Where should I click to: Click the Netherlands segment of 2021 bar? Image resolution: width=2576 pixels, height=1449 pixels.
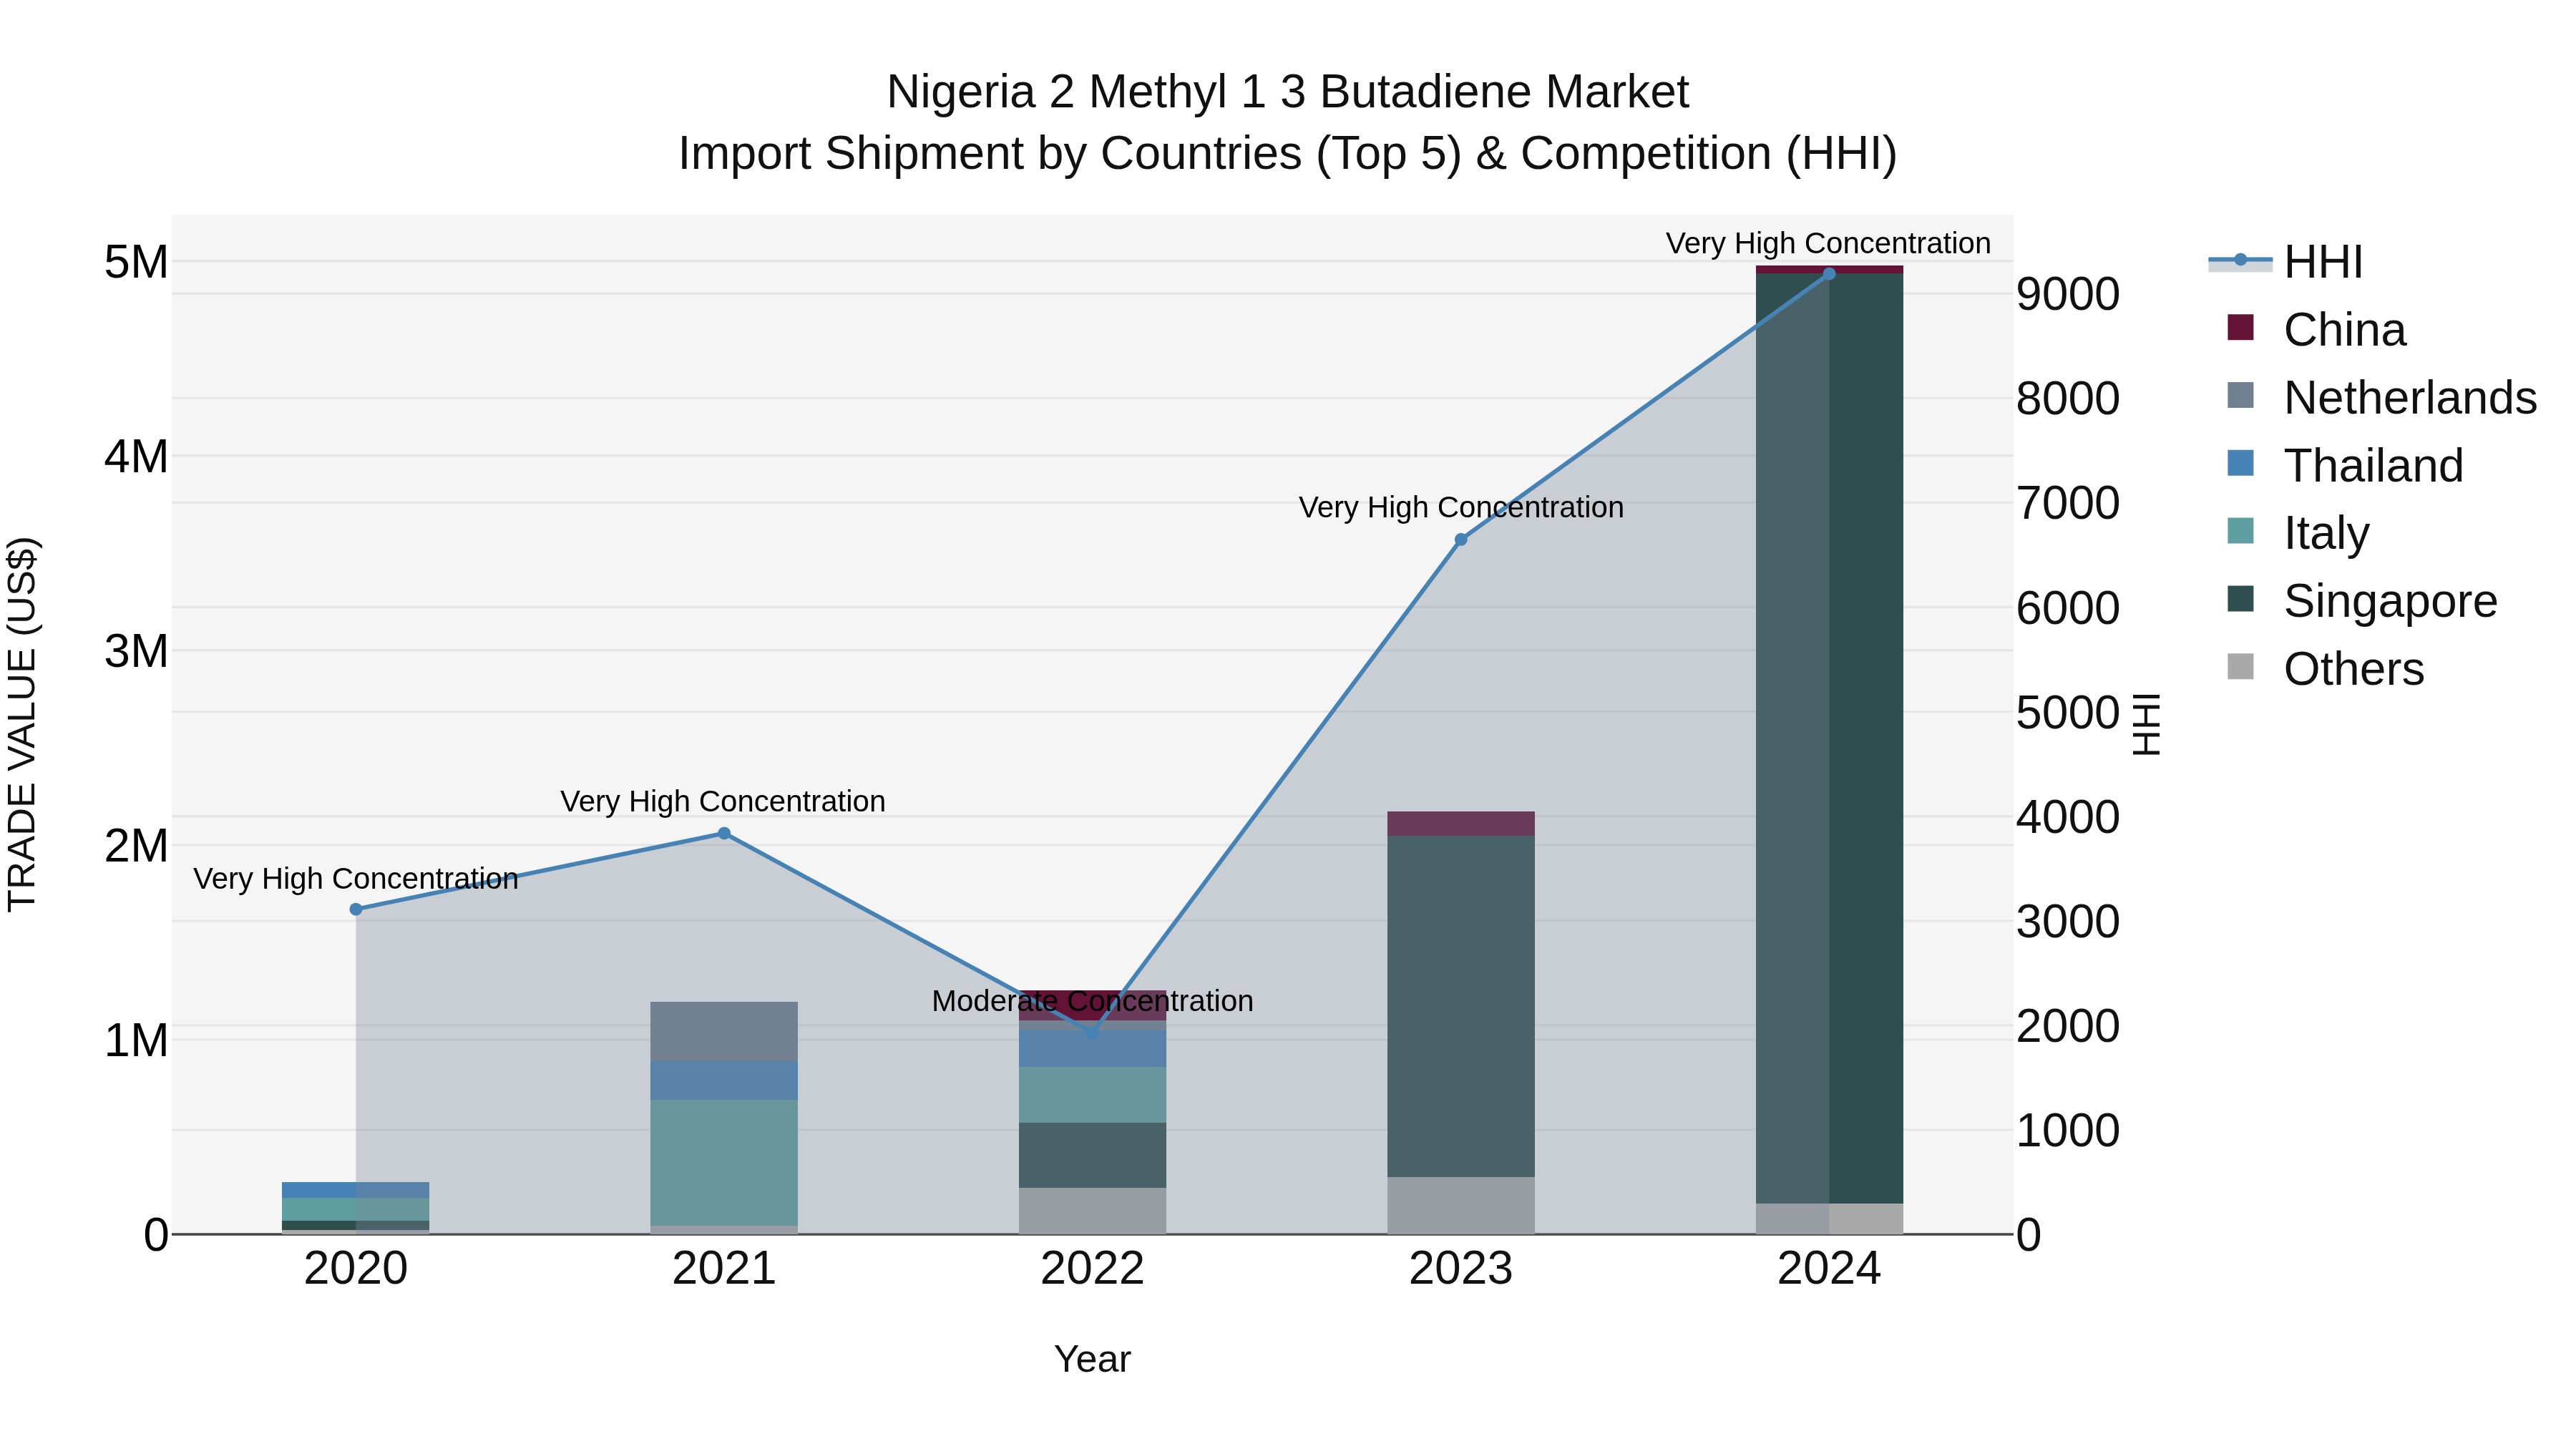click(724, 1031)
